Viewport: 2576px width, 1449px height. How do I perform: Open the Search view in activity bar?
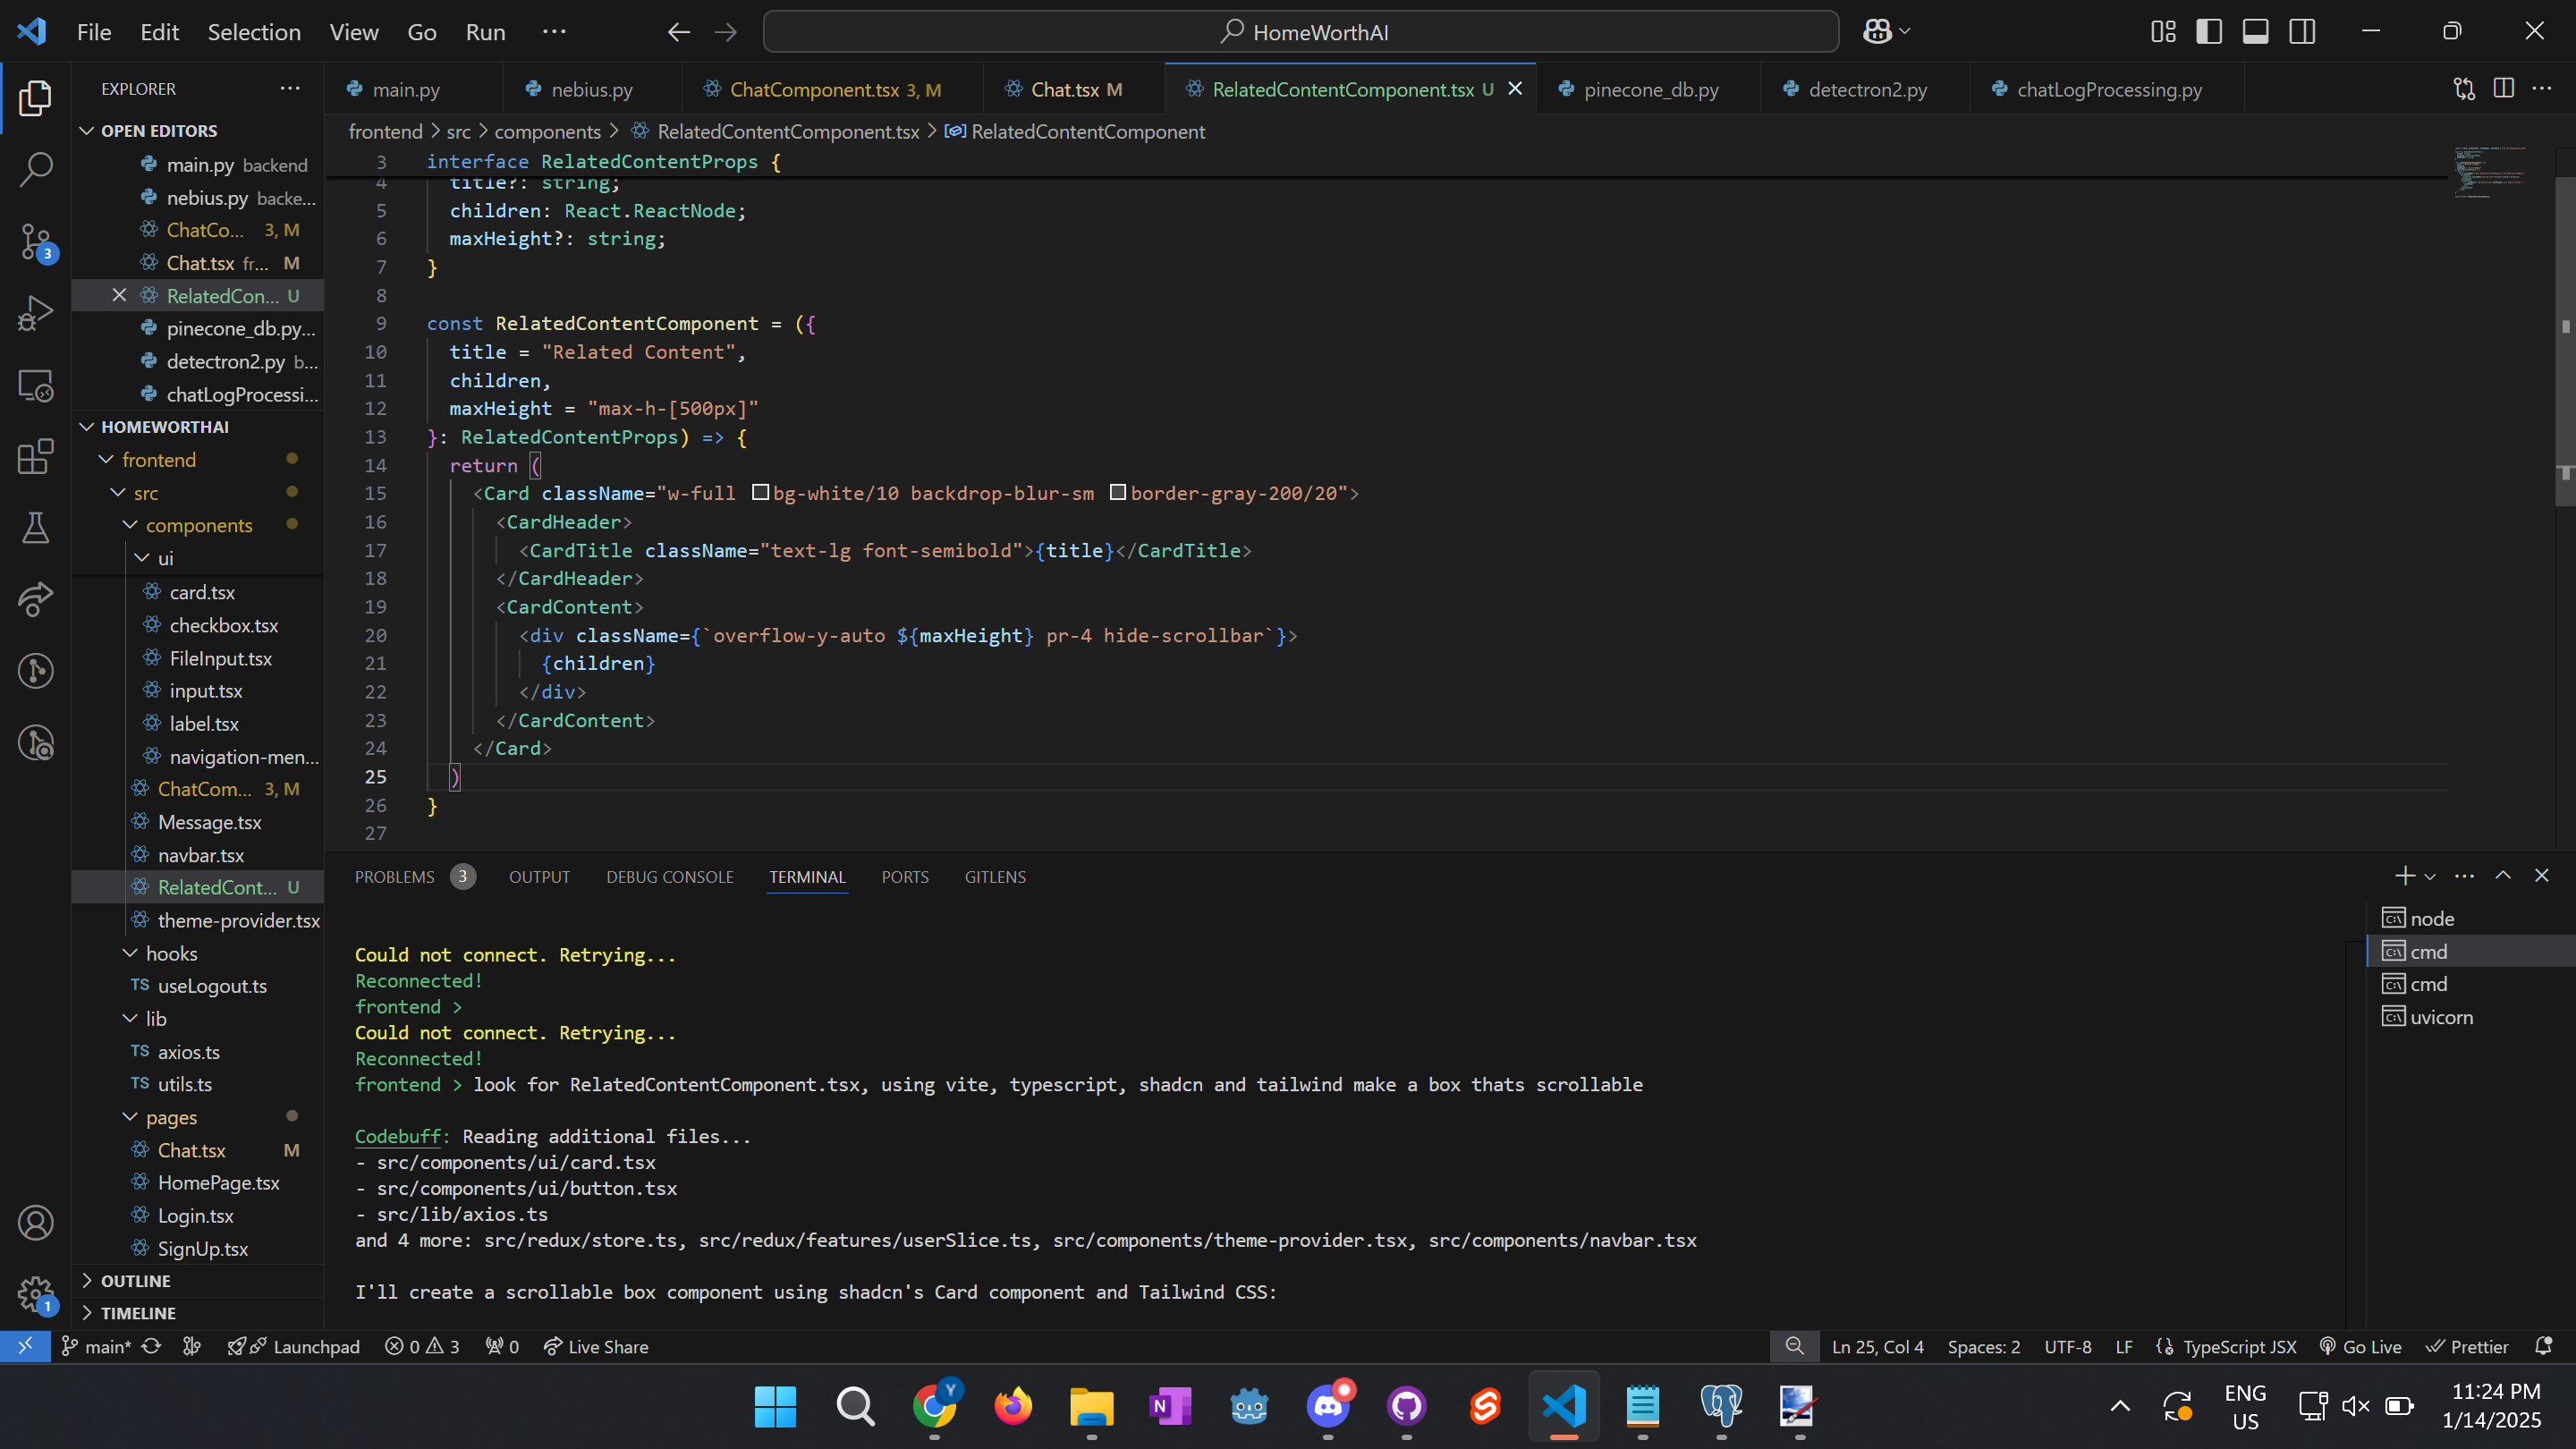[x=36, y=169]
